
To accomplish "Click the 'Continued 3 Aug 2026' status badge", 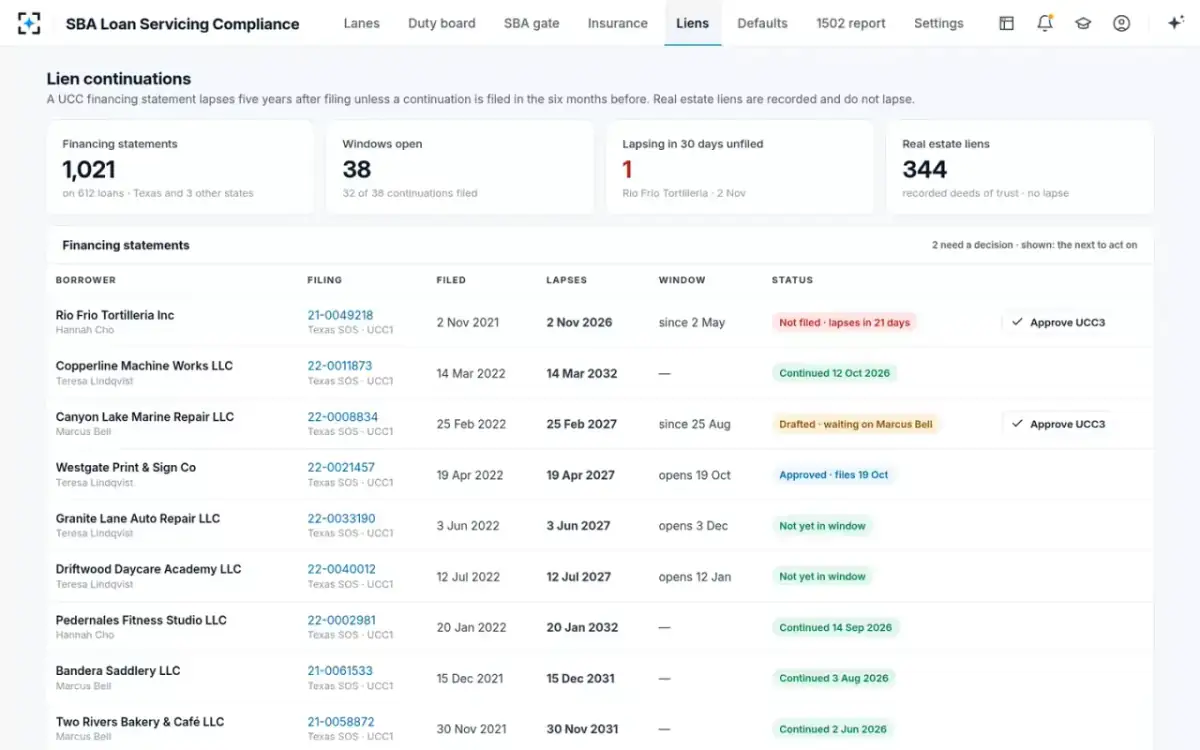I will pyautogui.click(x=833, y=678).
